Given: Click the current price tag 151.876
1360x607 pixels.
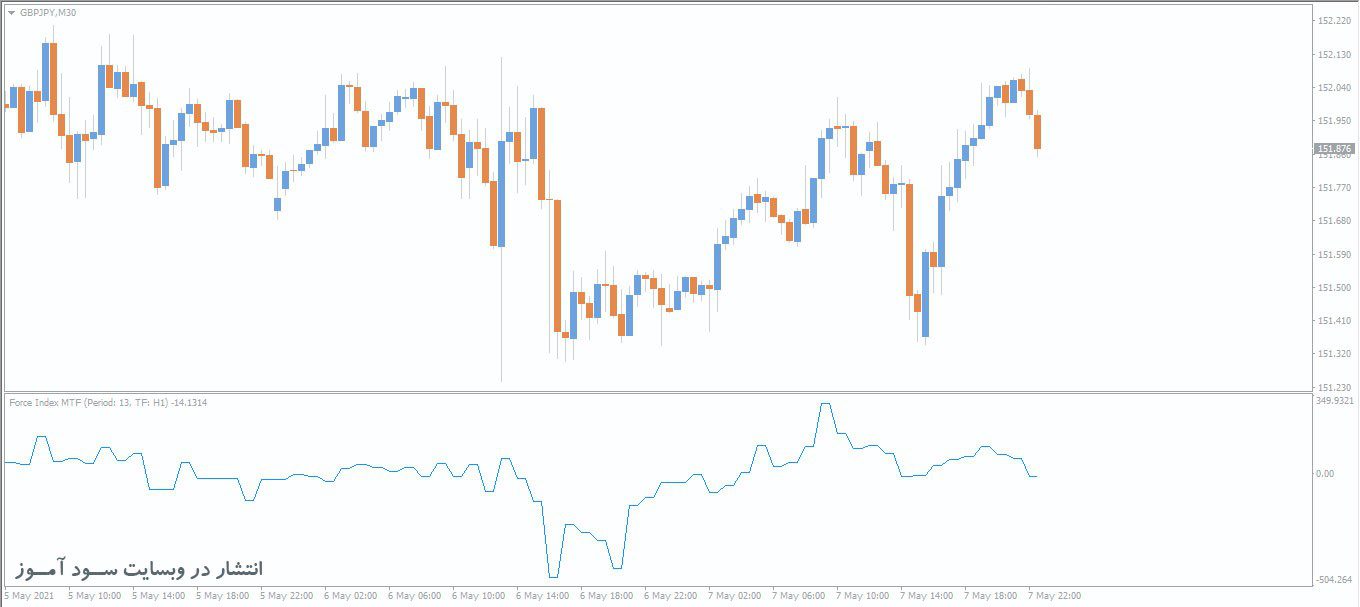Looking at the screenshot, I should tap(1334, 149).
